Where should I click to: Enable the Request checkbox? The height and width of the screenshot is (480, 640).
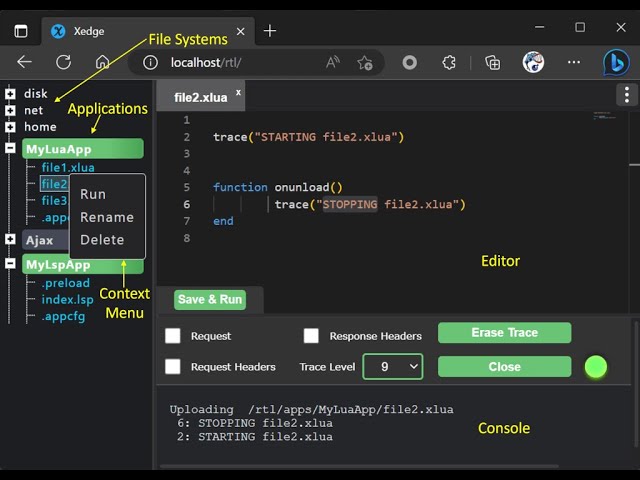173,336
